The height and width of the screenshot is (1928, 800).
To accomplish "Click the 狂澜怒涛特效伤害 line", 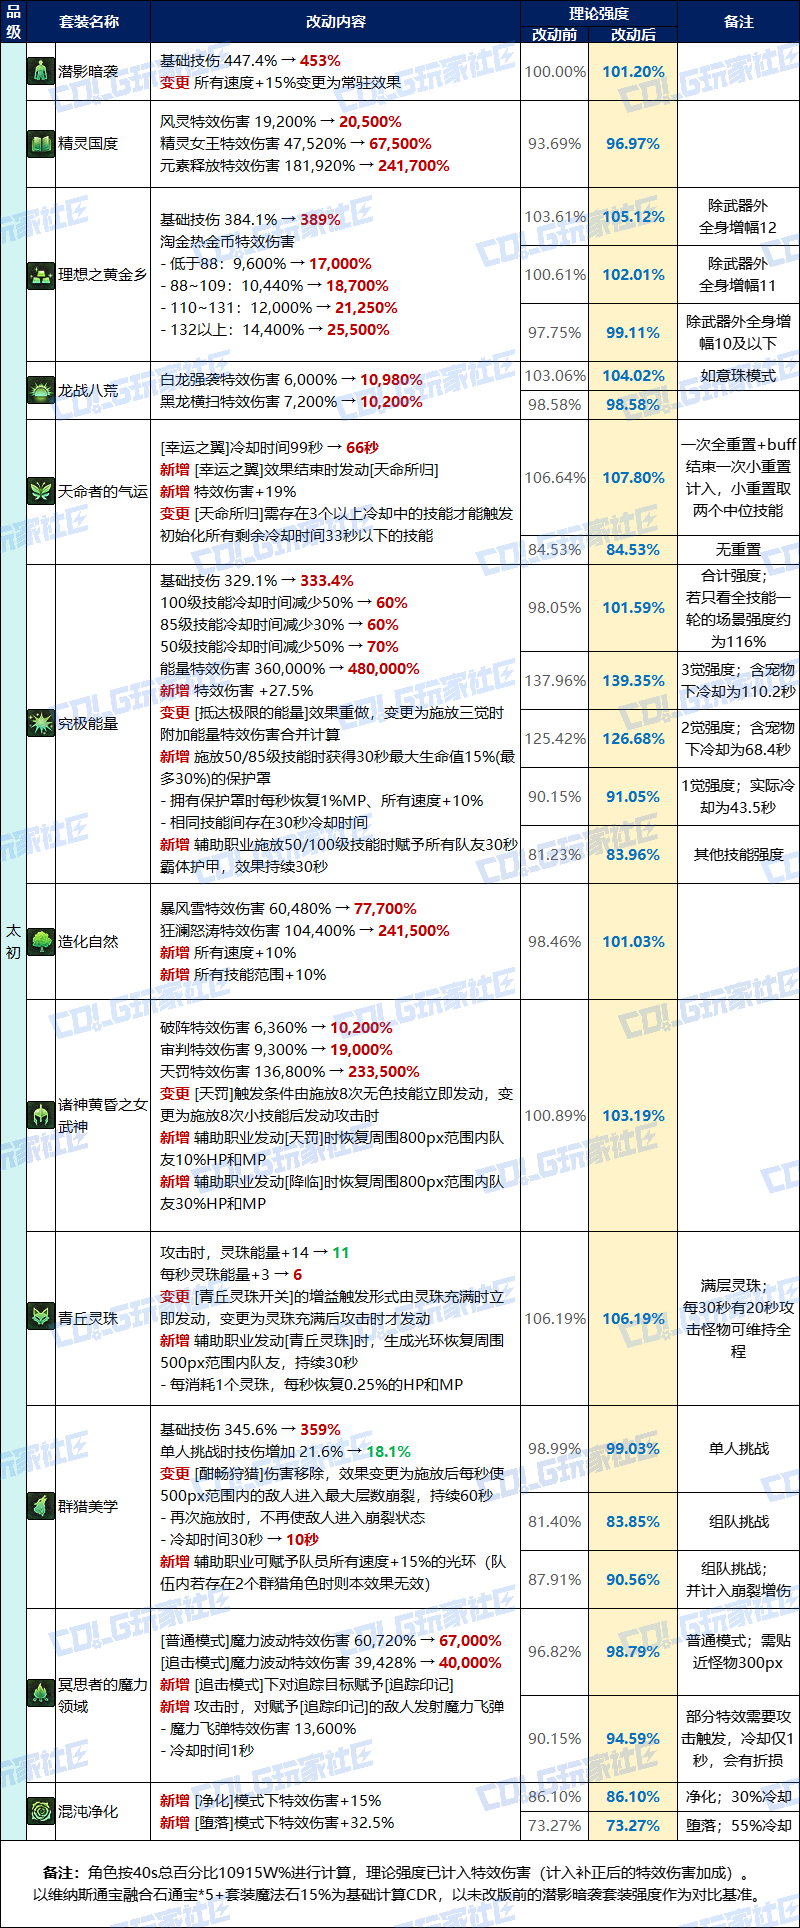I will [304, 930].
